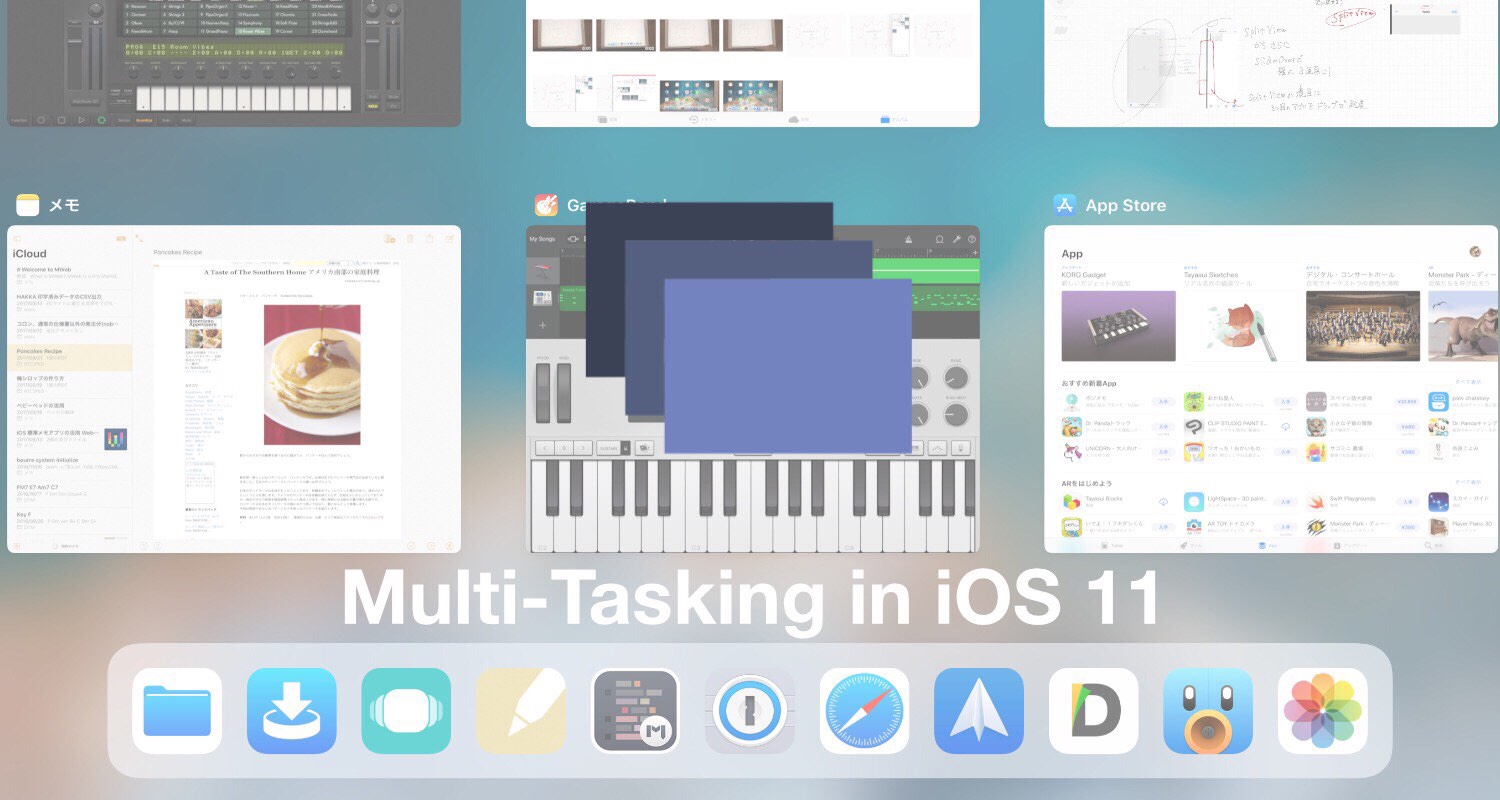1500x800 pixels.
Task: Click the add people icon in Notes toolbar
Action: [x=389, y=239]
